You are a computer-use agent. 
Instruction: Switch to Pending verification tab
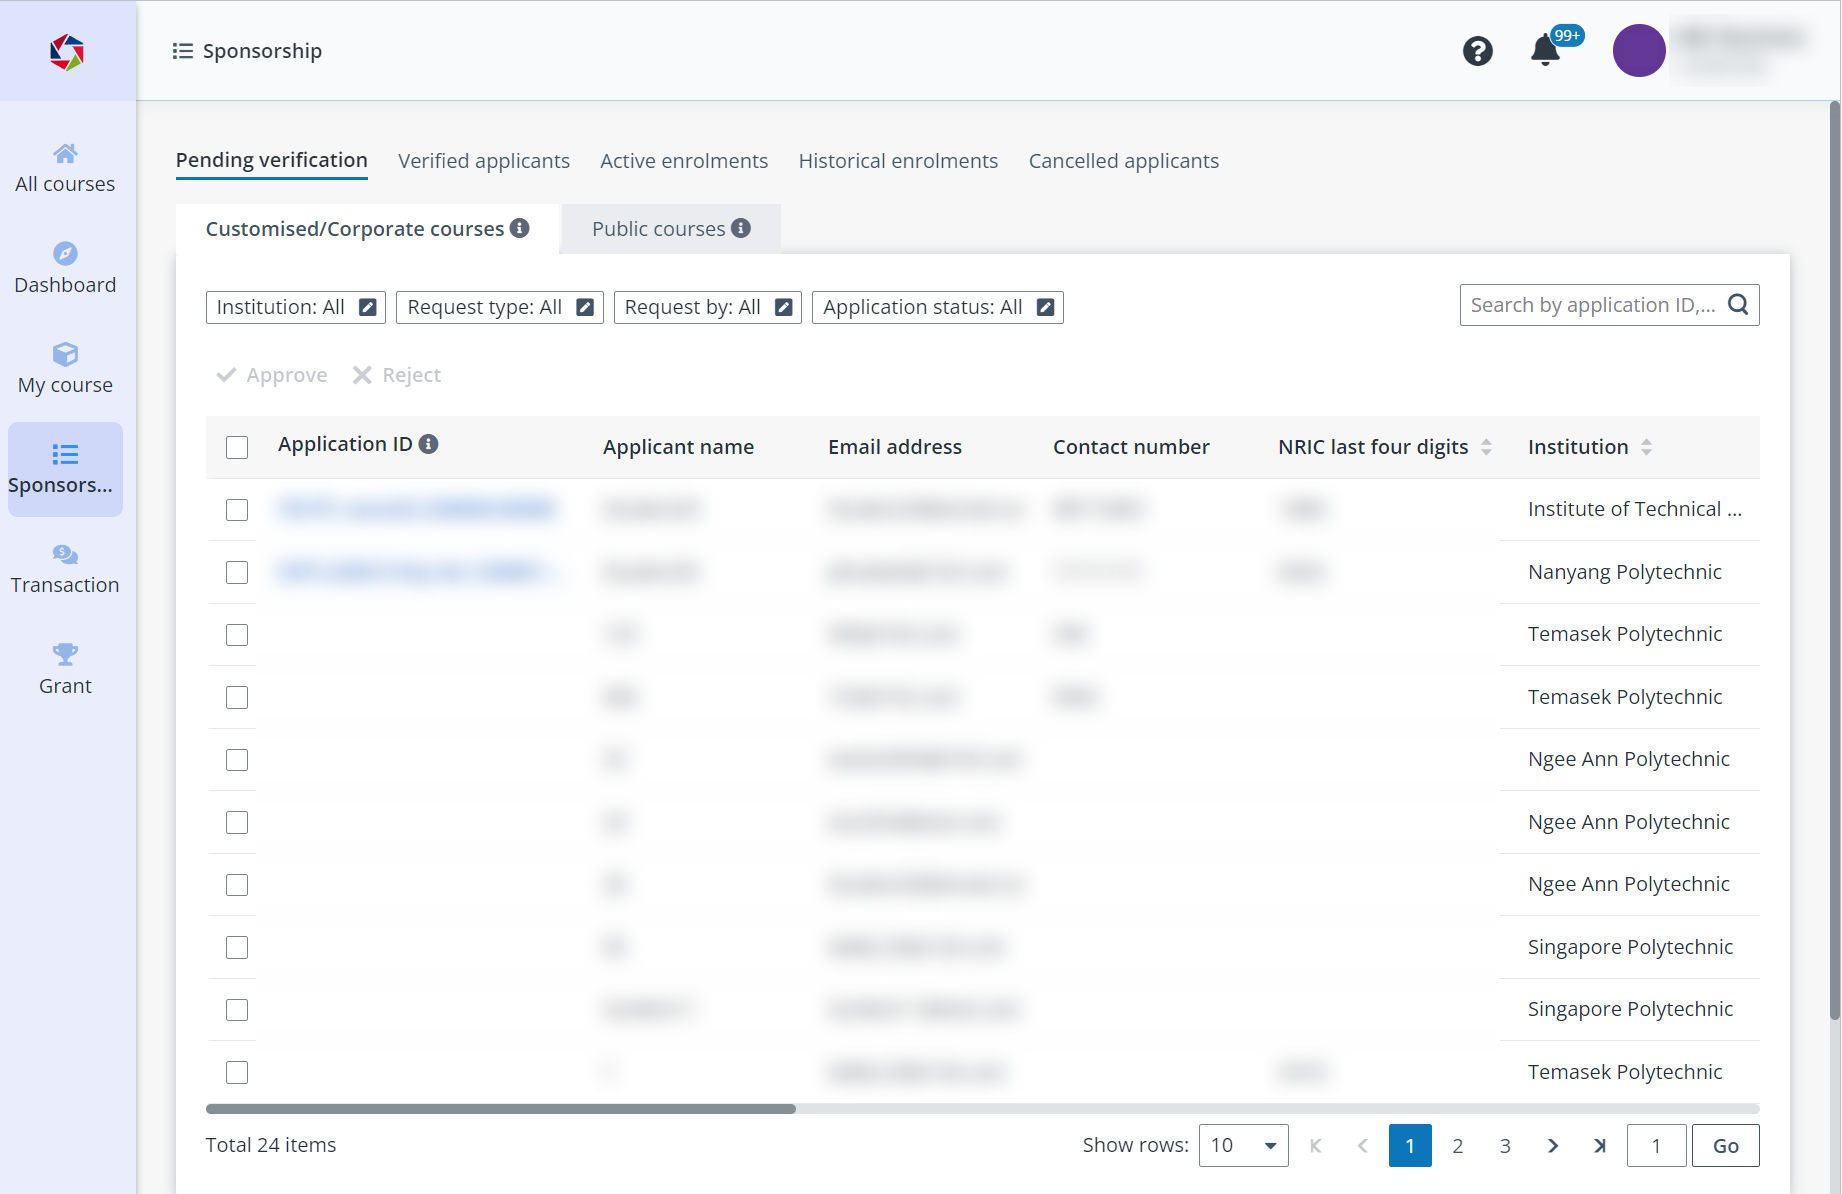tap(272, 160)
